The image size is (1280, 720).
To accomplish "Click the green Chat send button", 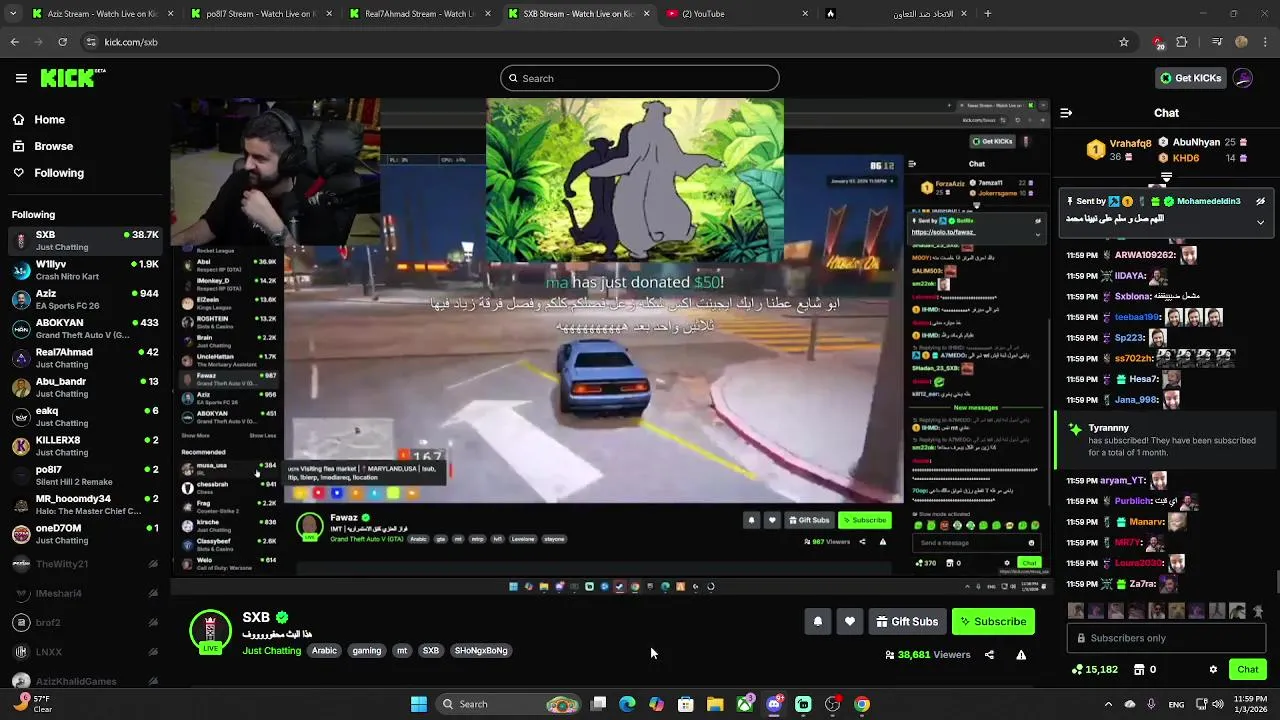I will [x=1247, y=669].
